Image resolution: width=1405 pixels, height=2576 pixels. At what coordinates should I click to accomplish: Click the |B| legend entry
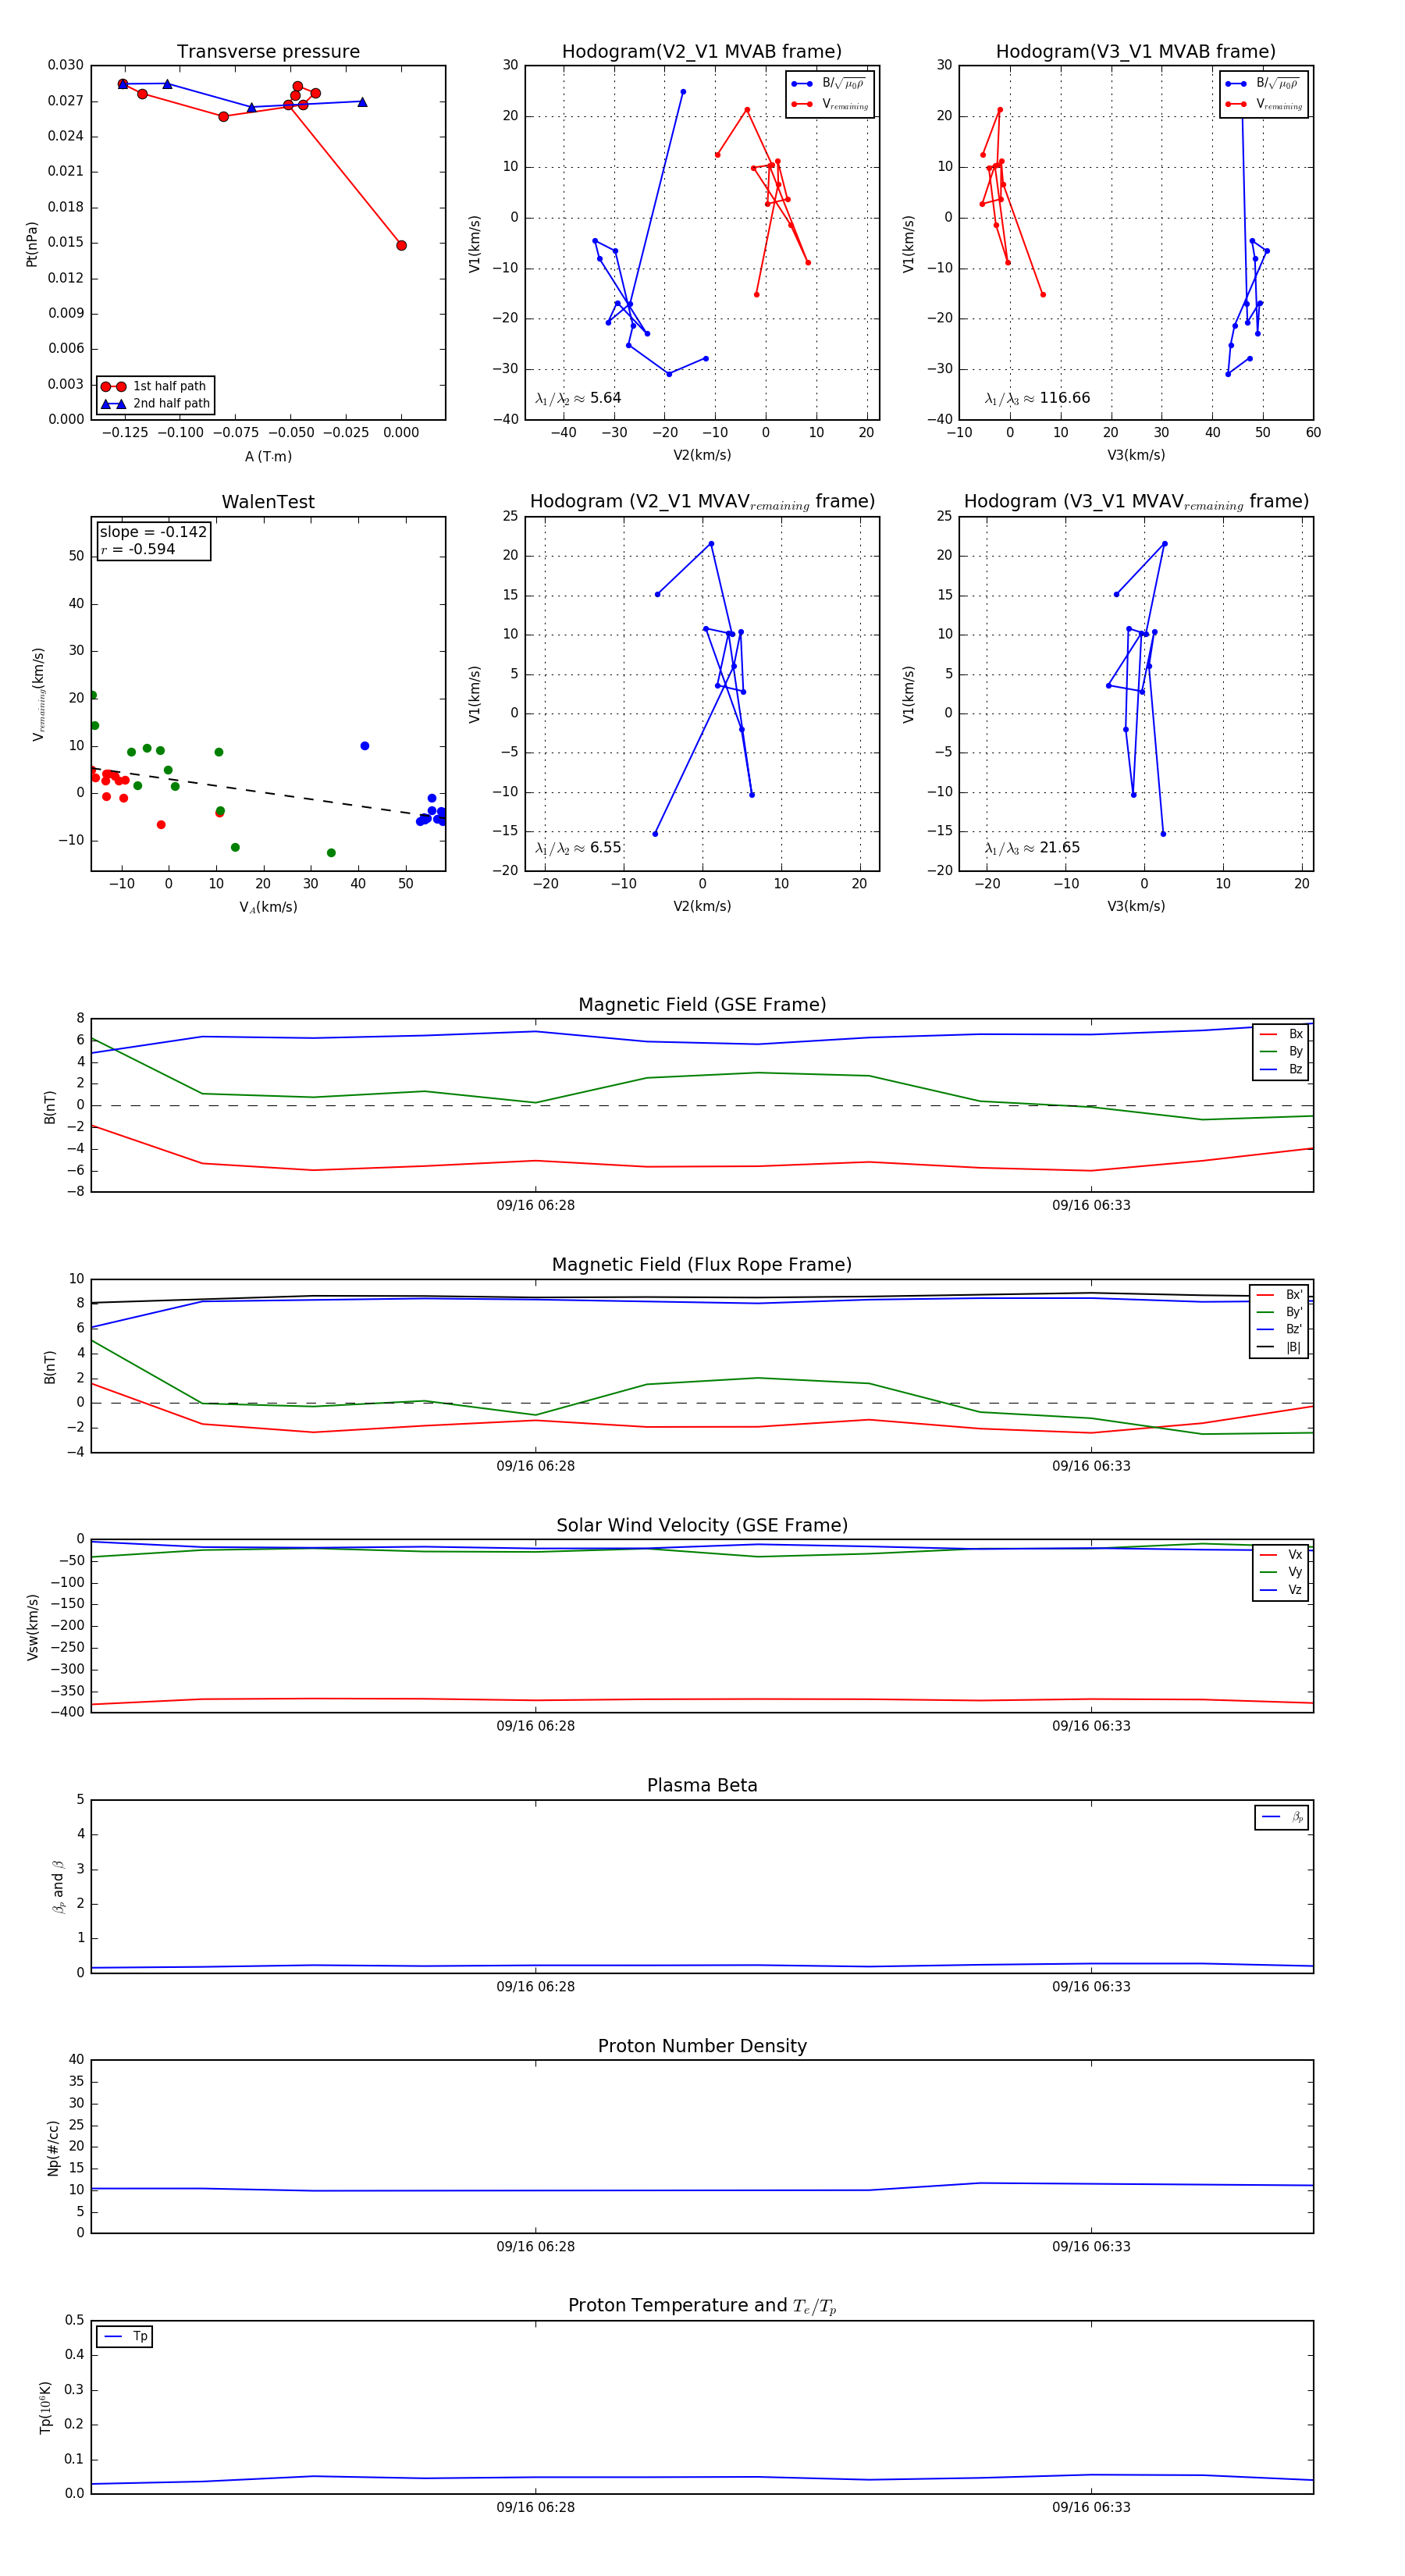pyautogui.click(x=1279, y=1347)
